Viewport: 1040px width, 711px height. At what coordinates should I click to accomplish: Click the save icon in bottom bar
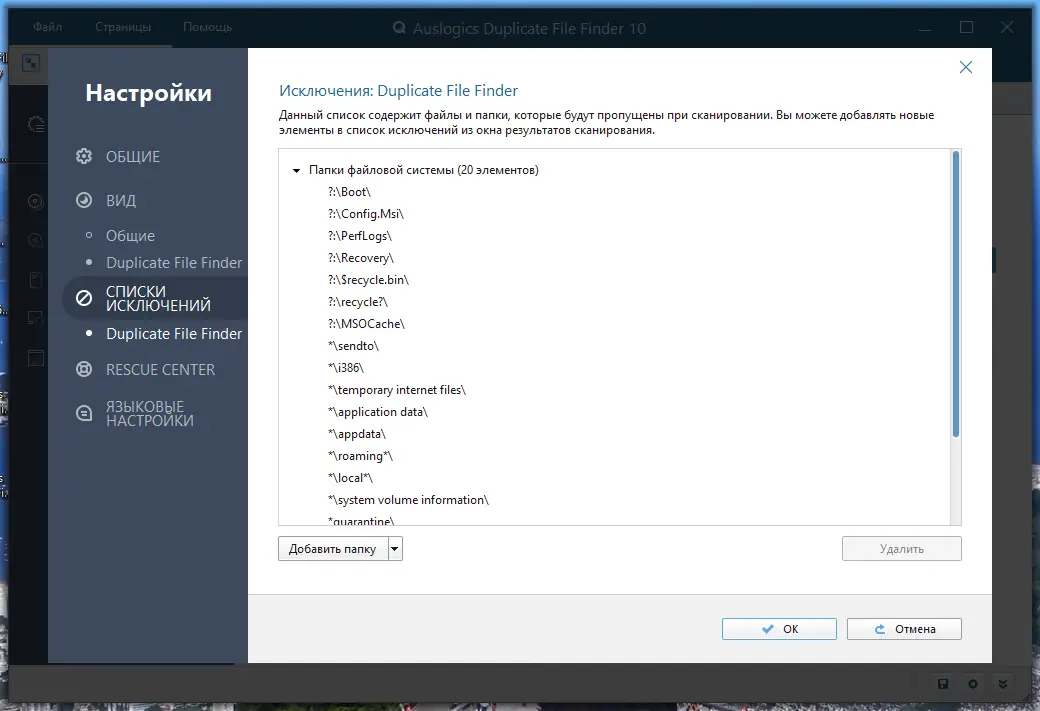942,684
